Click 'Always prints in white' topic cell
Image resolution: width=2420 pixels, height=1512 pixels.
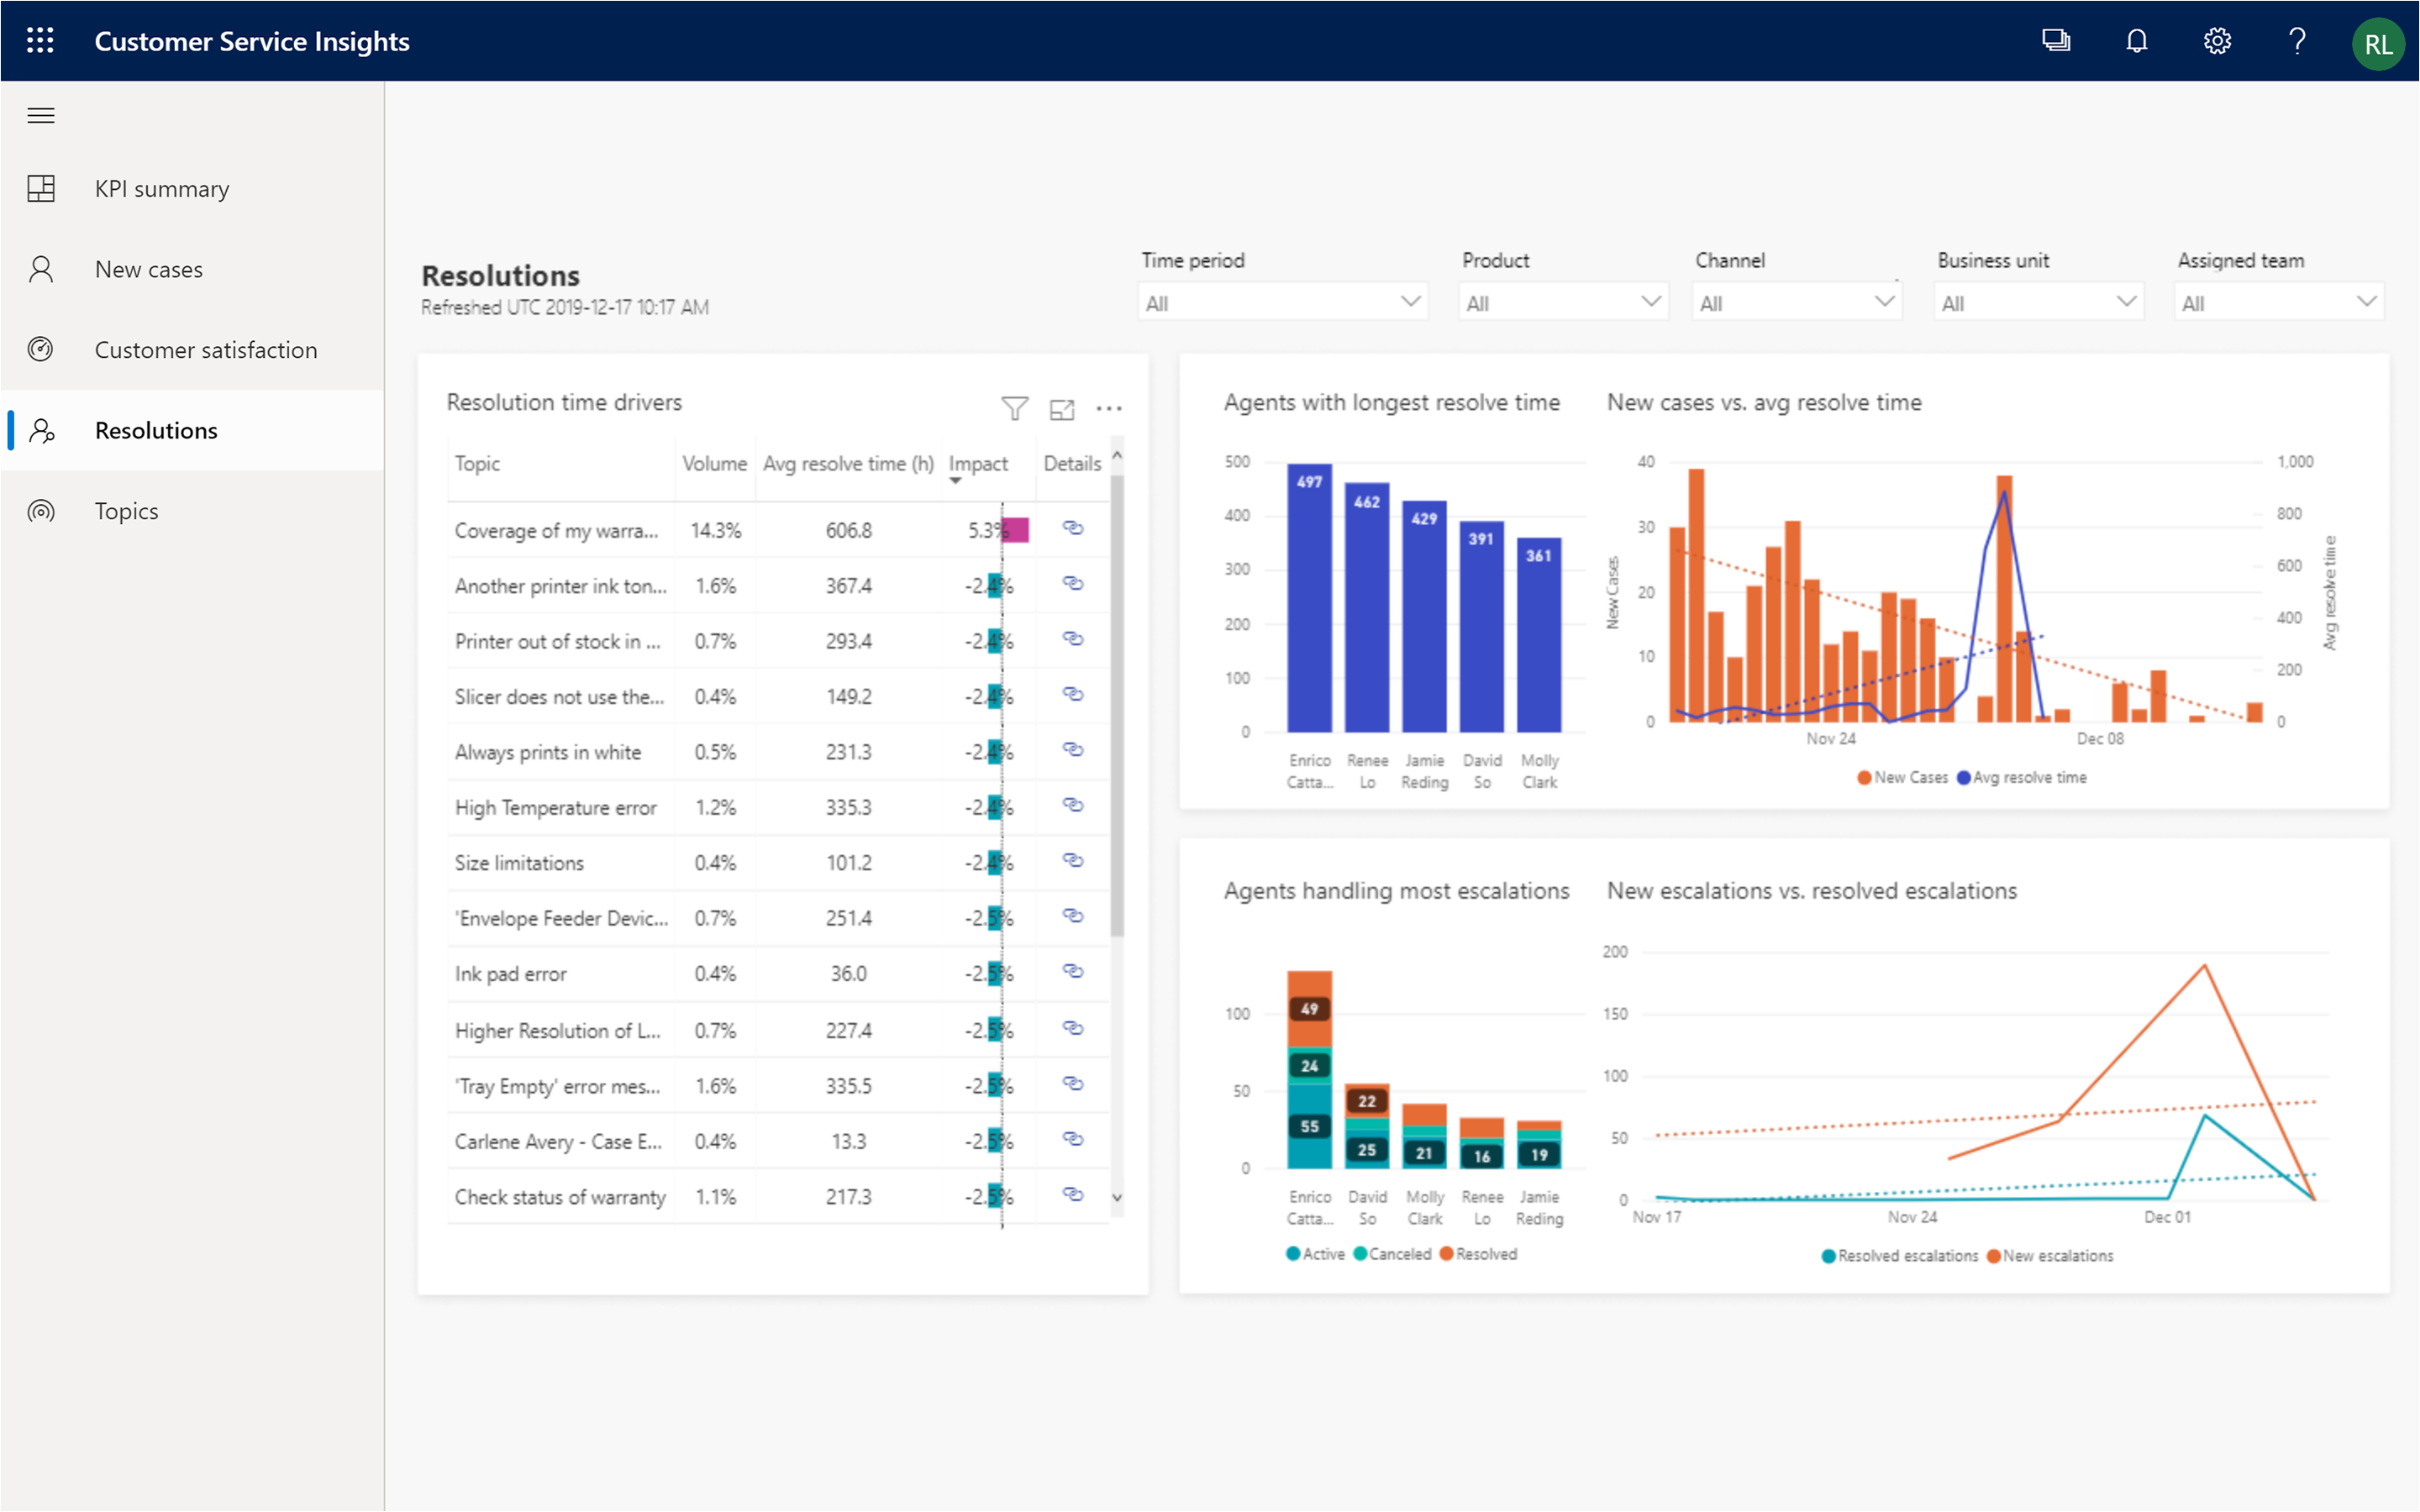[x=548, y=752]
